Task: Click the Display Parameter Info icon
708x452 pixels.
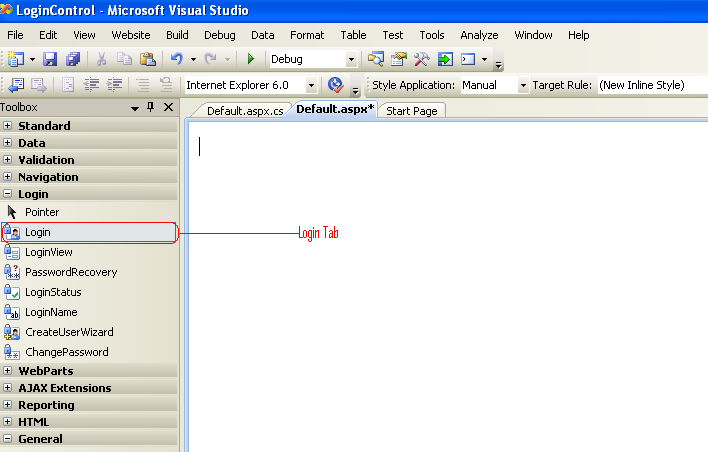Action: pyautogui.click(x=38, y=85)
